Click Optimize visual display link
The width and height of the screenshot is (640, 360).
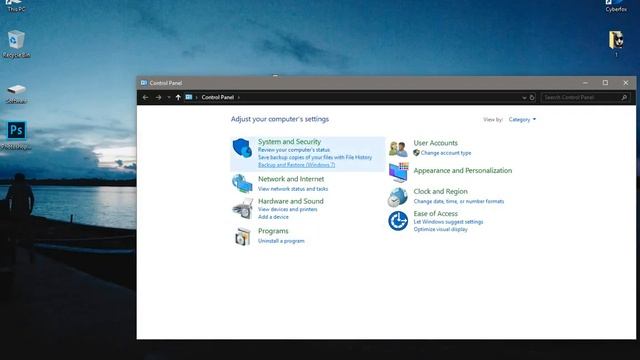pyautogui.click(x=440, y=229)
